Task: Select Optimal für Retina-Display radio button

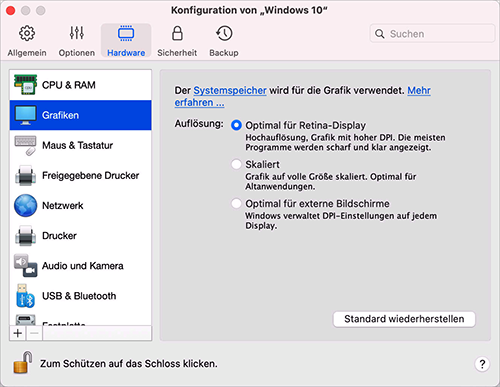Action: click(x=236, y=125)
